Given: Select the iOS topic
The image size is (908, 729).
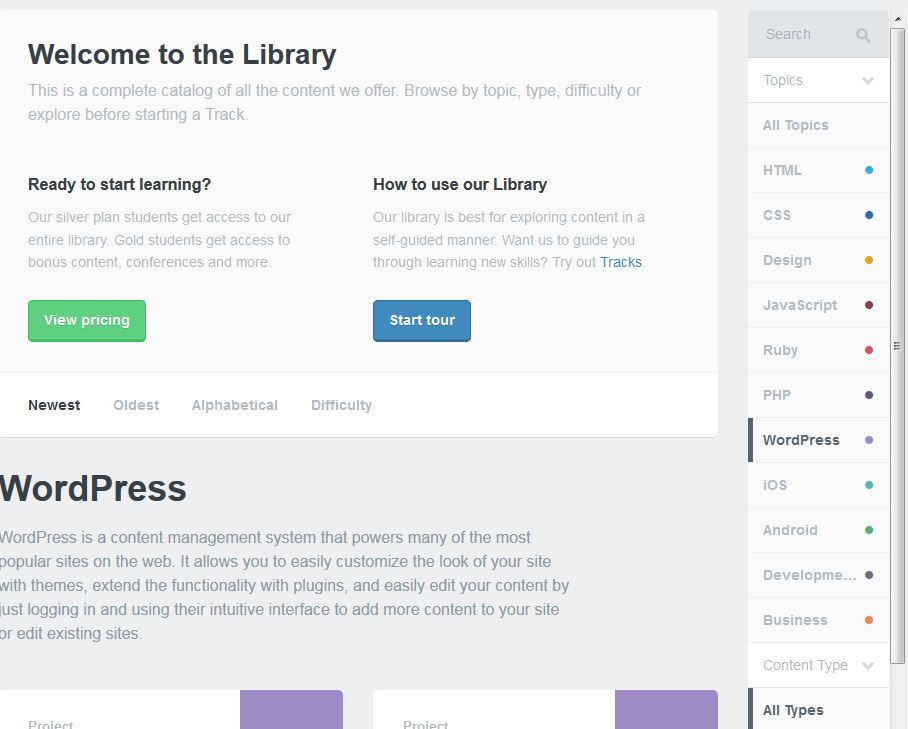Looking at the screenshot, I should 818,485.
